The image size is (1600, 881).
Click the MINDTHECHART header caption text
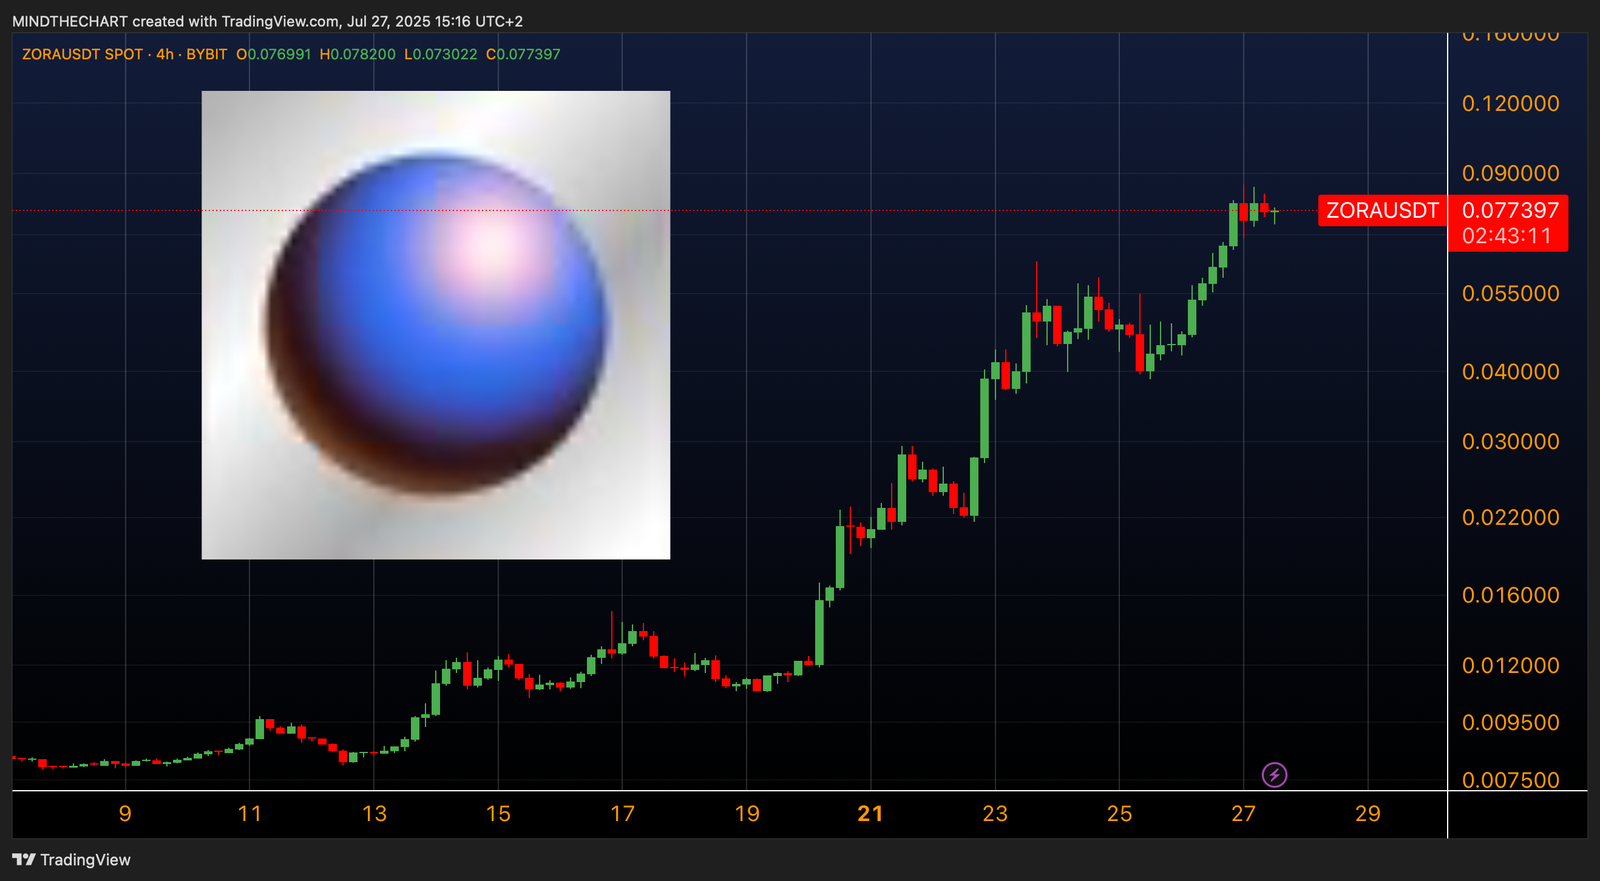(267, 21)
